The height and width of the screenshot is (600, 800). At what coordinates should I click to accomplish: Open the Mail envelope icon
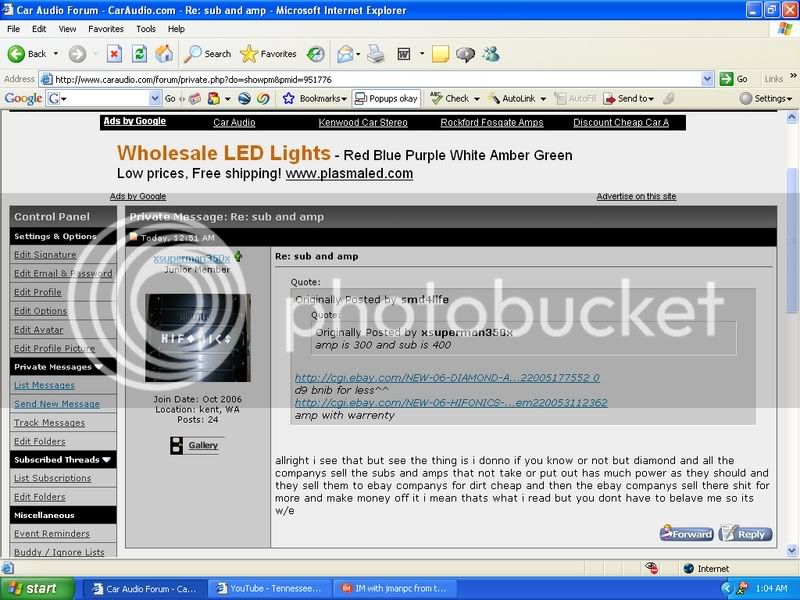tap(345, 54)
